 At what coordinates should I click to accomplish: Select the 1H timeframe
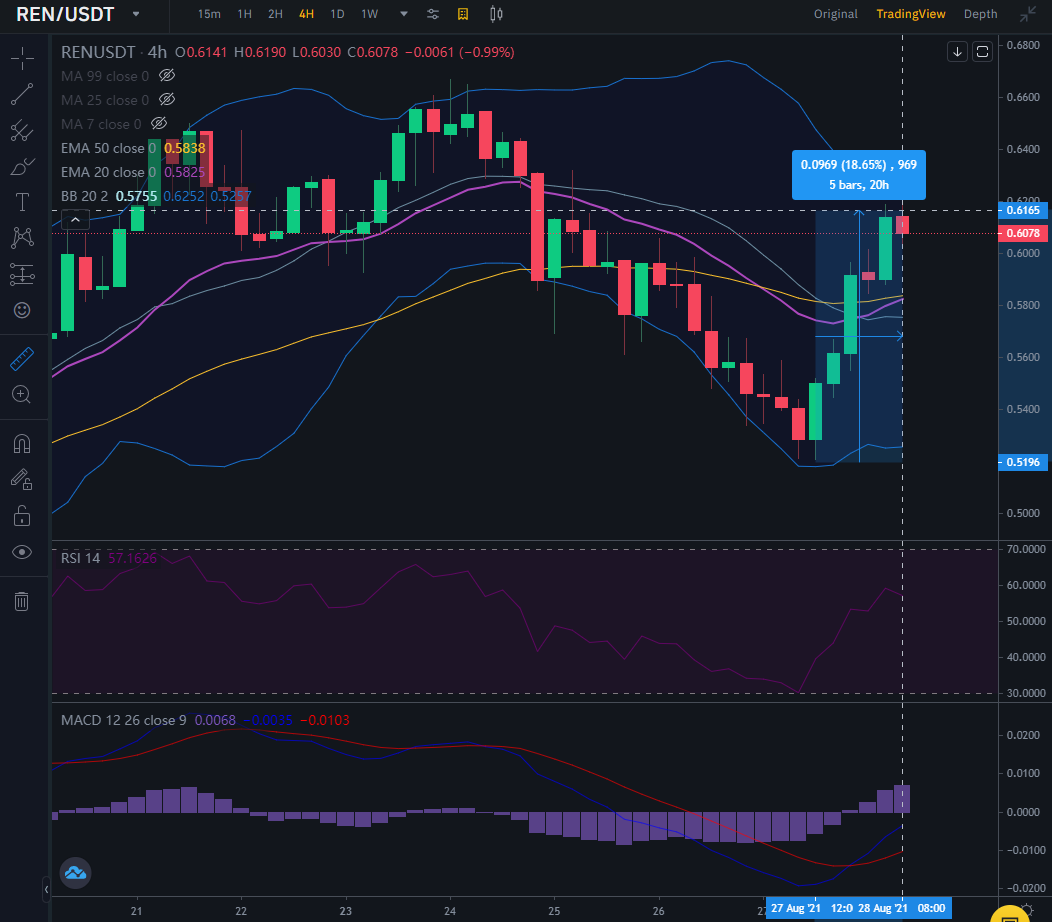(245, 14)
